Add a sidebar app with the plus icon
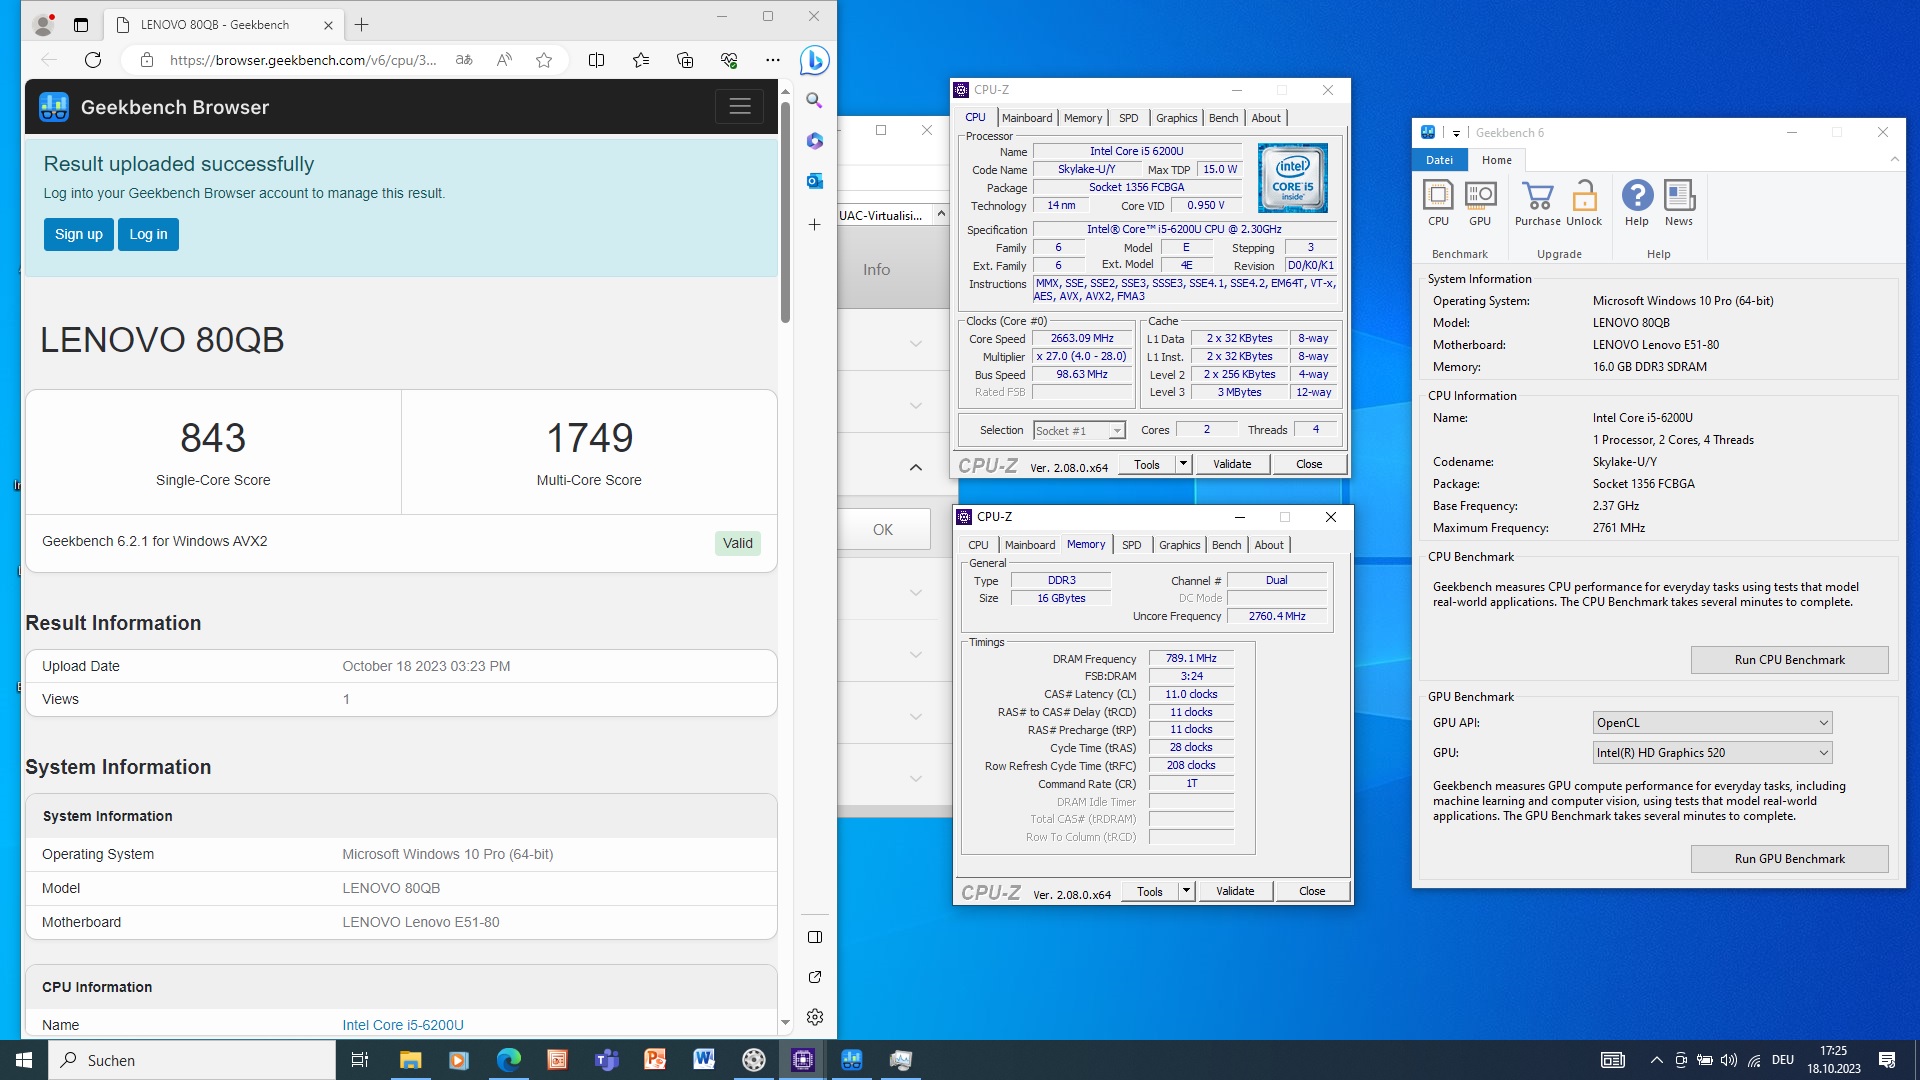The height and width of the screenshot is (1080, 1920). [814, 225]
